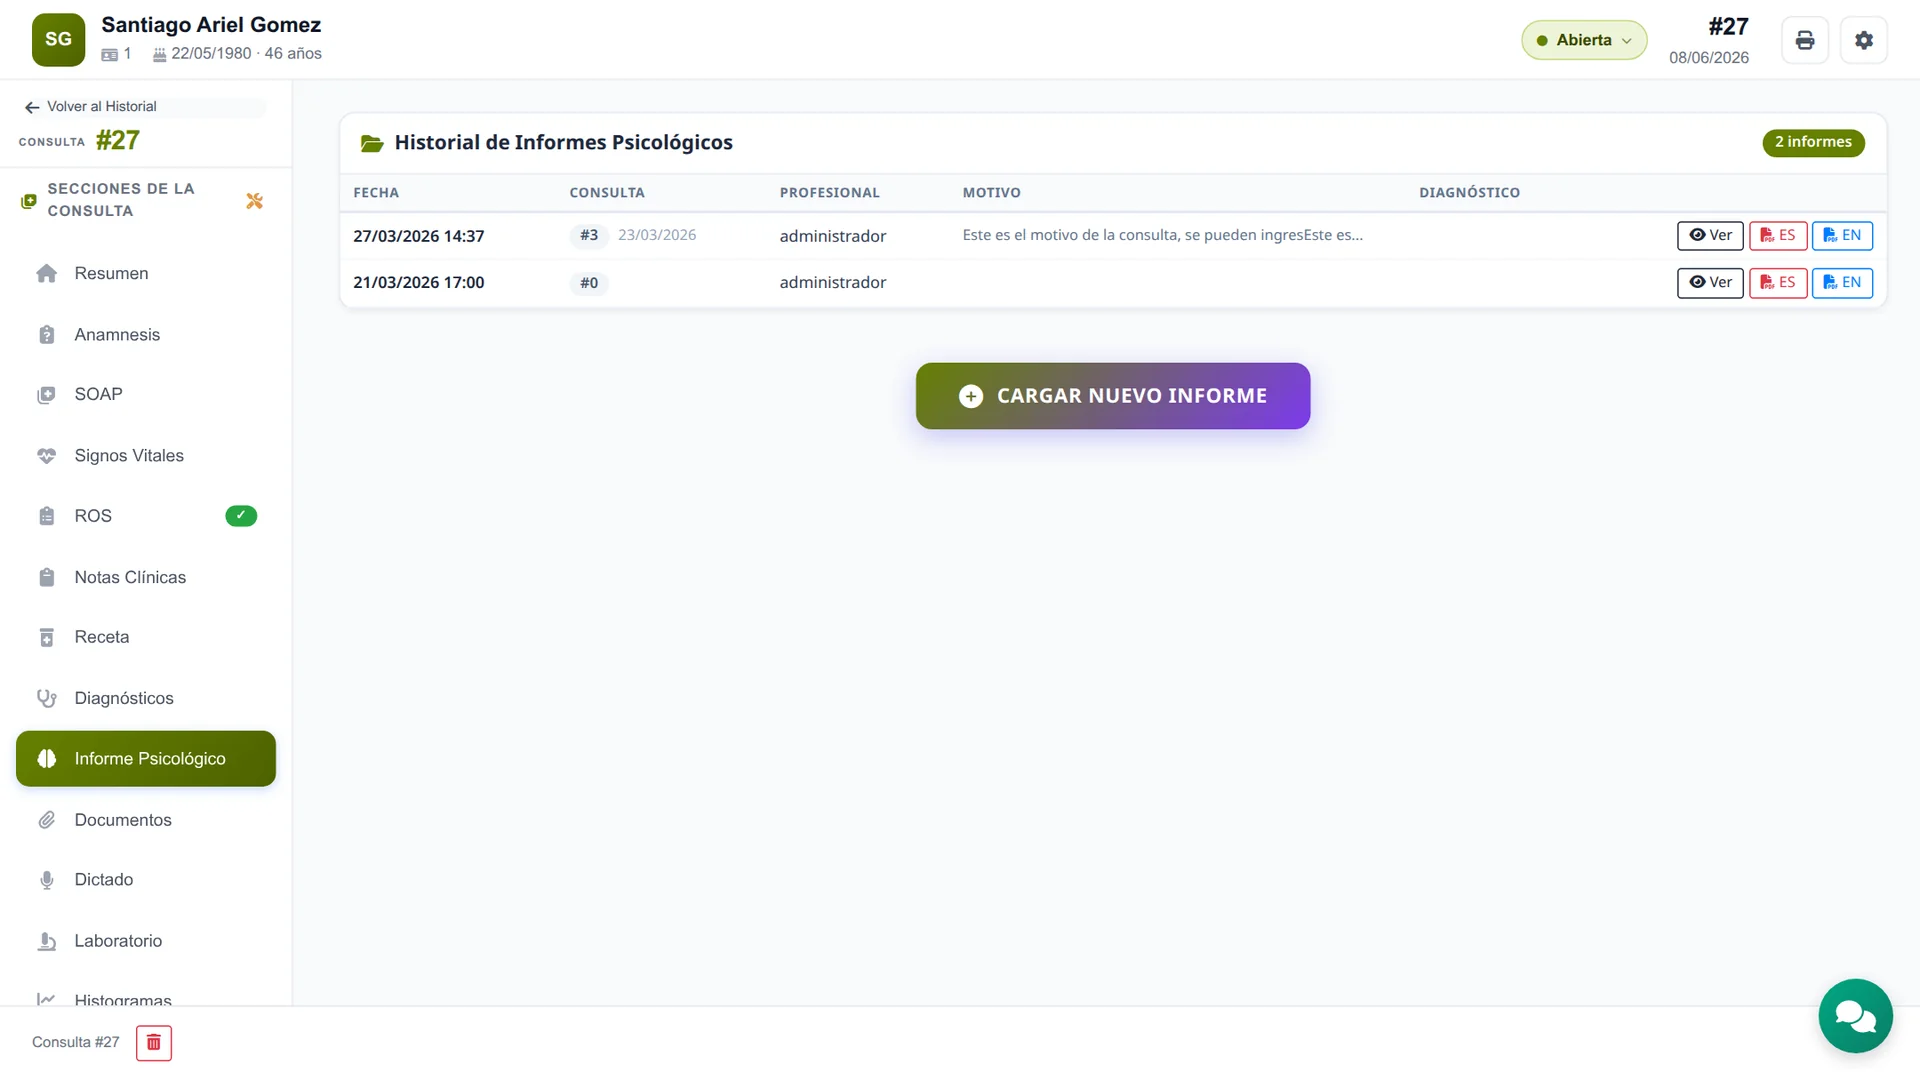Click the green ROS completed check badge
This screenshot has width=1920, height=1080.
point(241,516)
